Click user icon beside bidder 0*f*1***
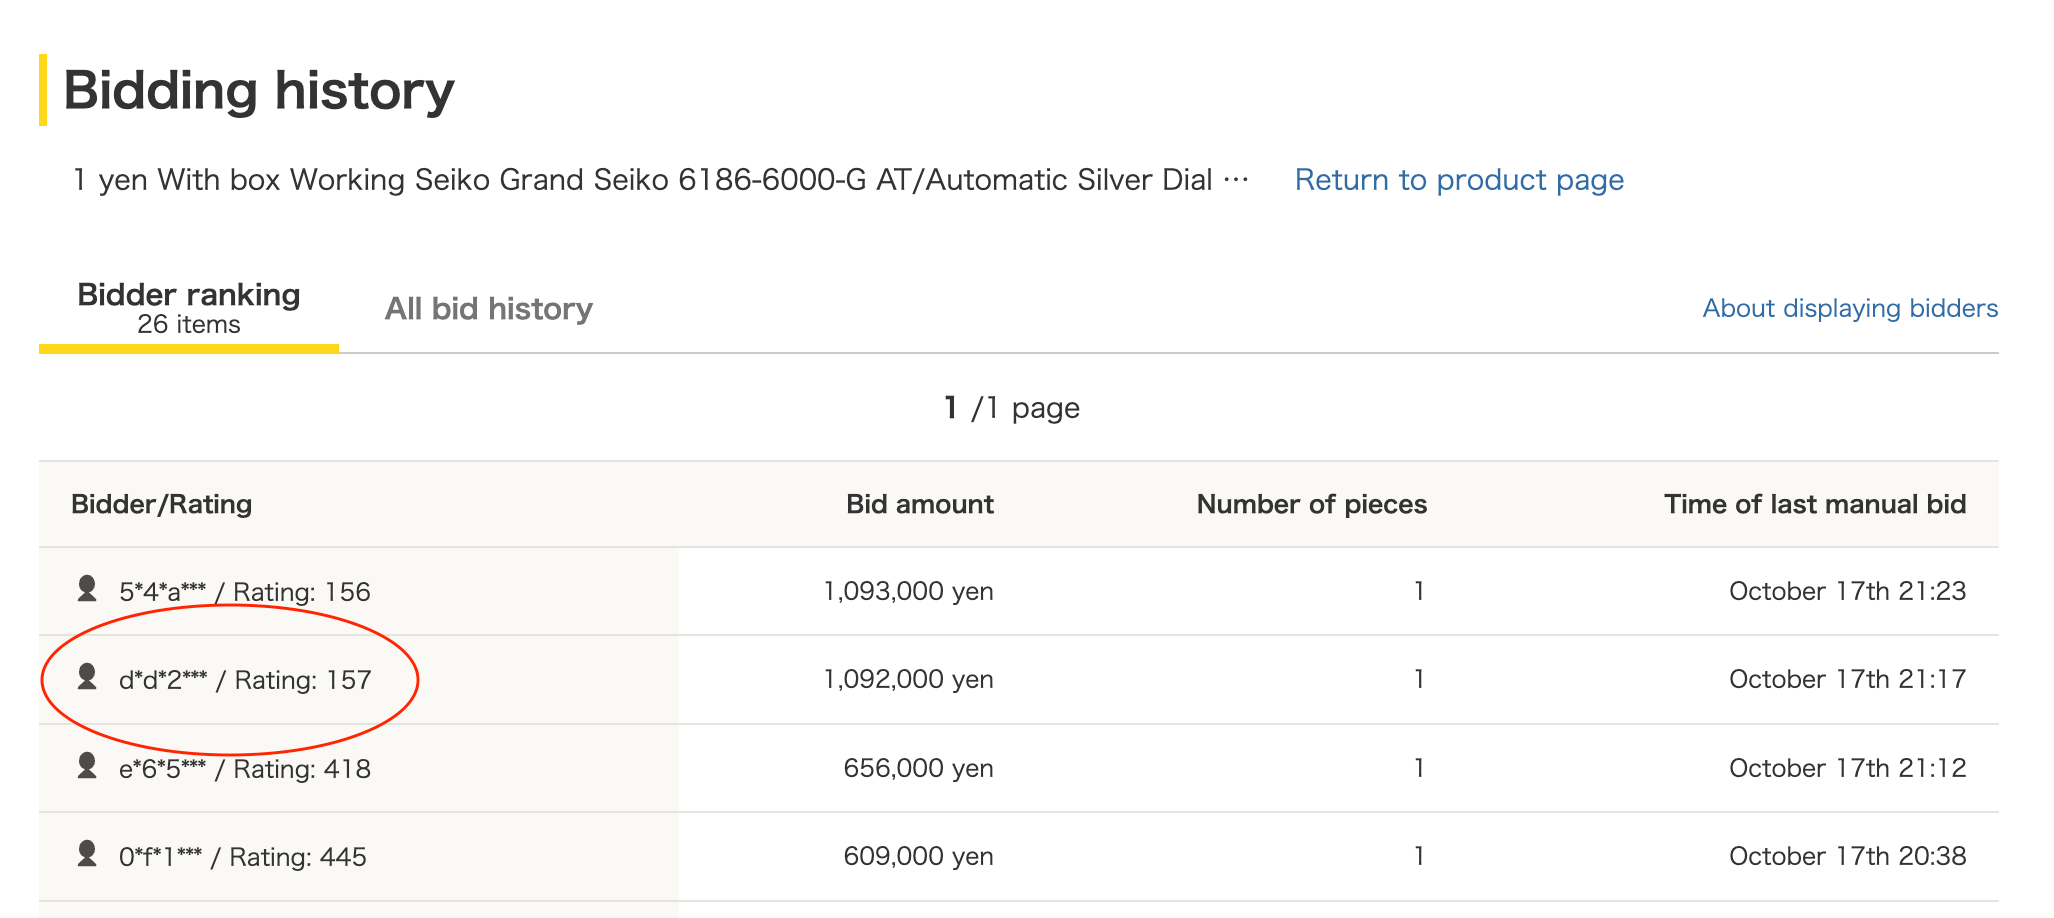The image size is (2054, 918). (87, 854)
